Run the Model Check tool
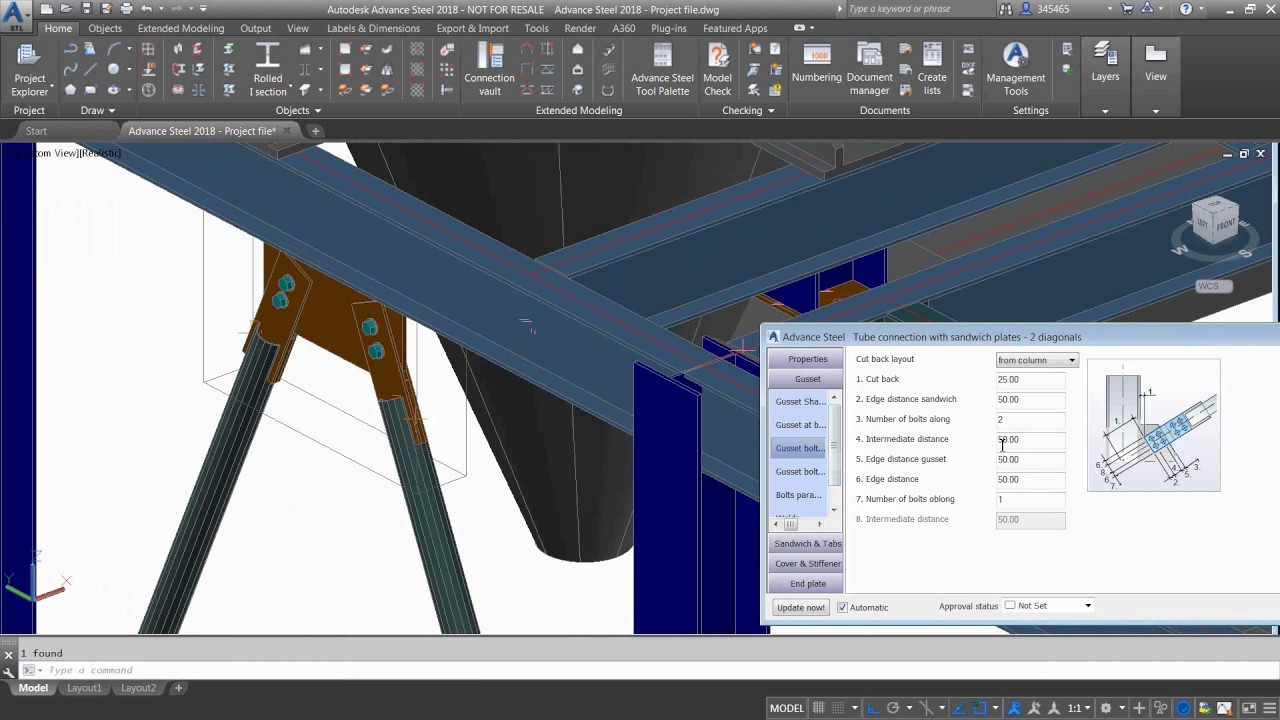 [x=717, y=70]
